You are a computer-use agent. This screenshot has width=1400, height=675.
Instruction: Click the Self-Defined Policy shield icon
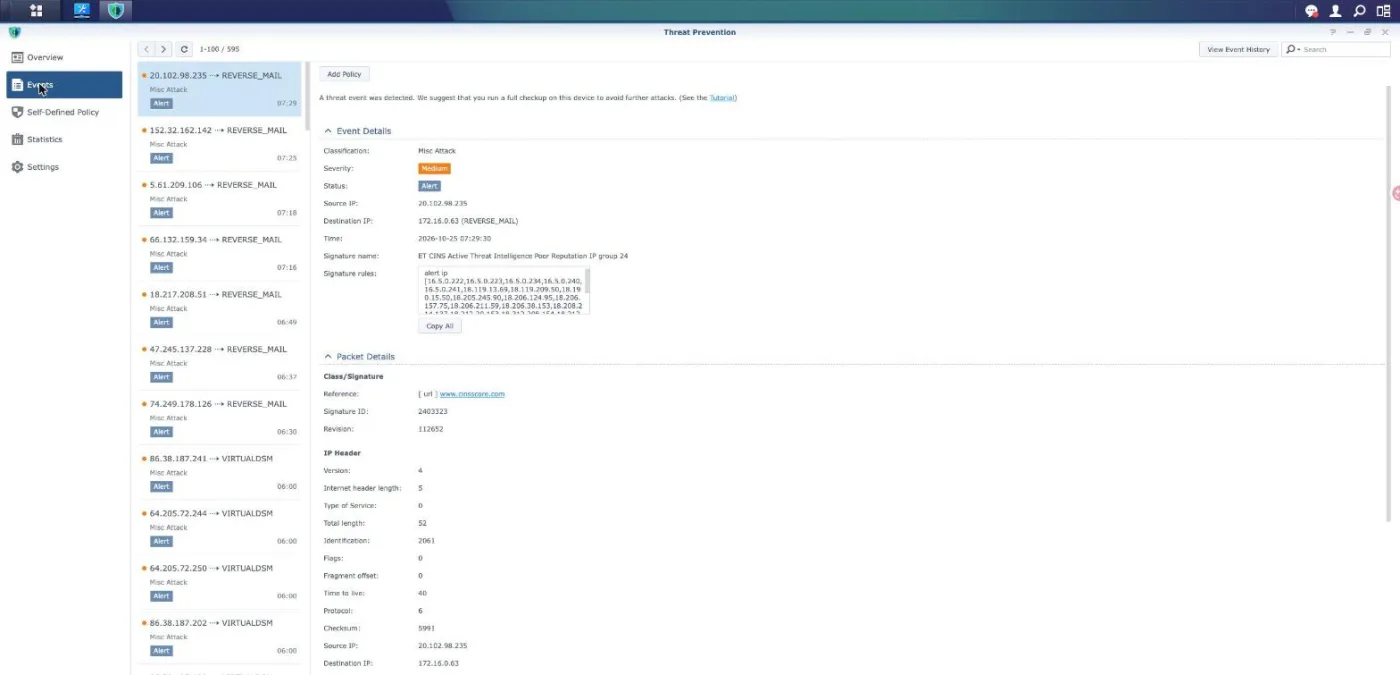(x=17, y=112)
